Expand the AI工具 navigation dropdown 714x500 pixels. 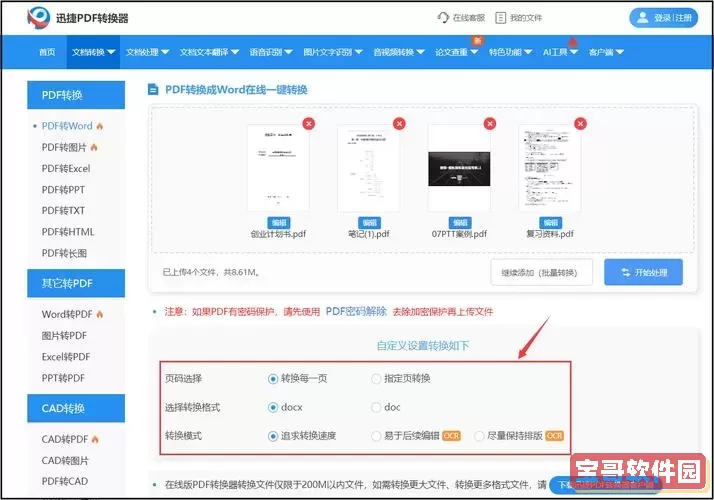point(560,52)
